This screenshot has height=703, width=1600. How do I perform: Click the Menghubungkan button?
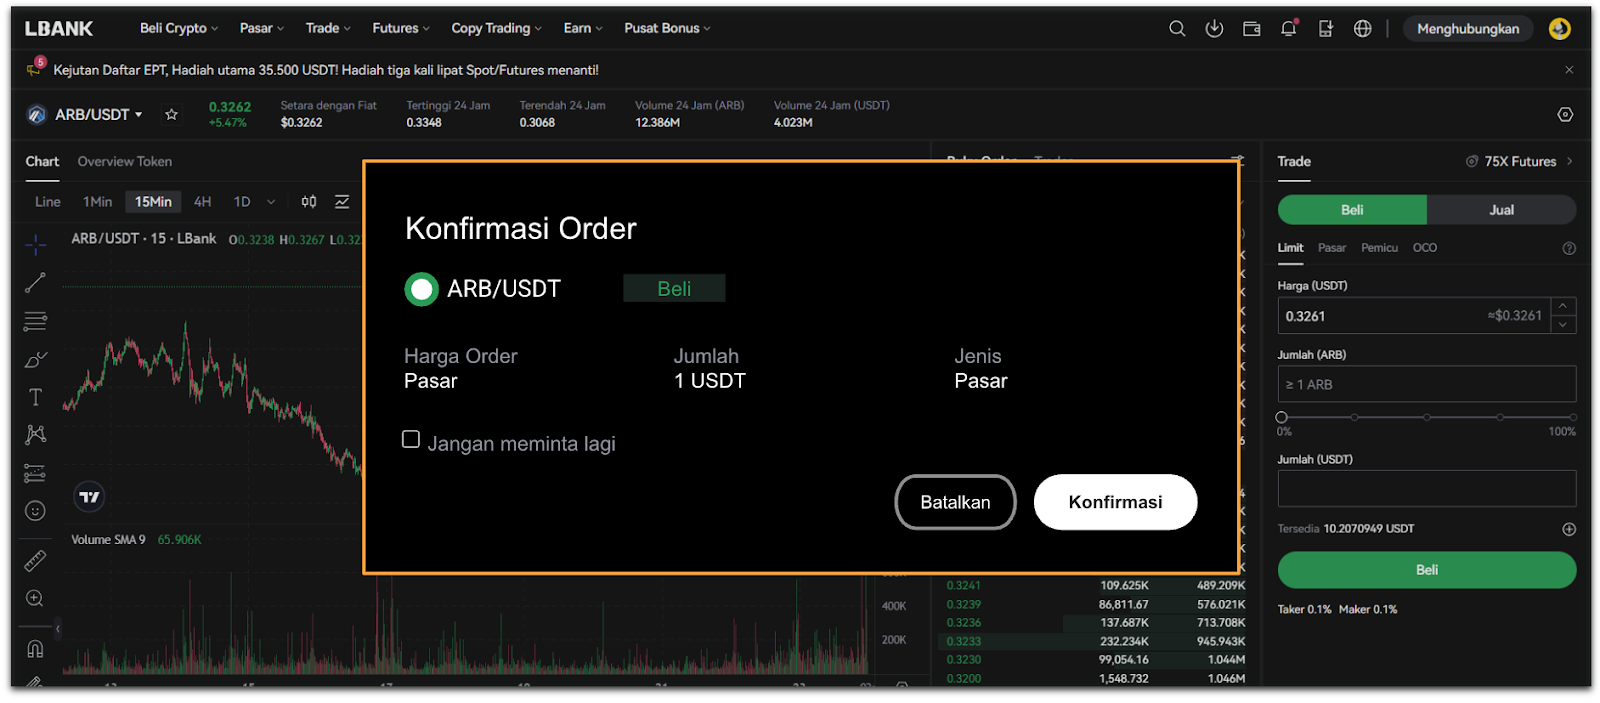(x=1468, y=29)
